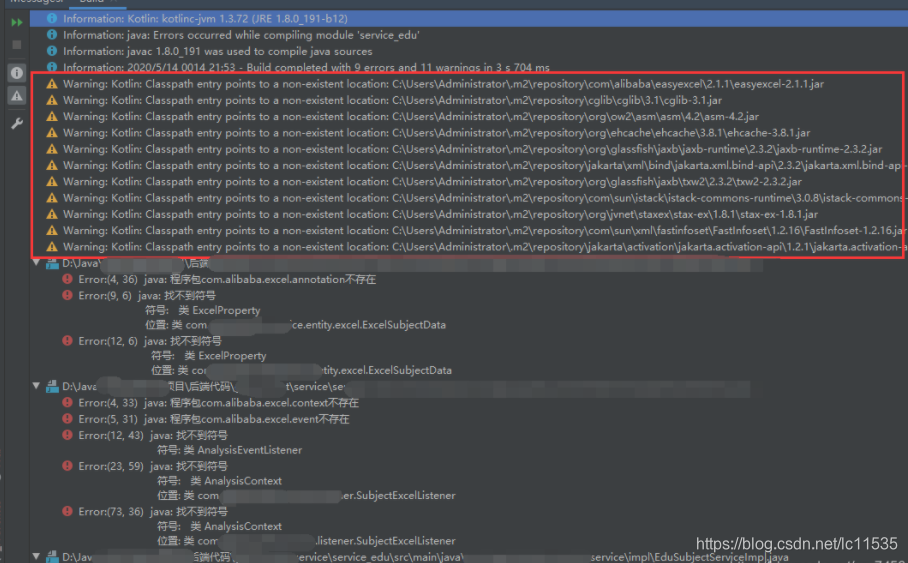908x563 pixels.
Task: Click warning icon of jaxb-runtime row
Action: [52, 149]
